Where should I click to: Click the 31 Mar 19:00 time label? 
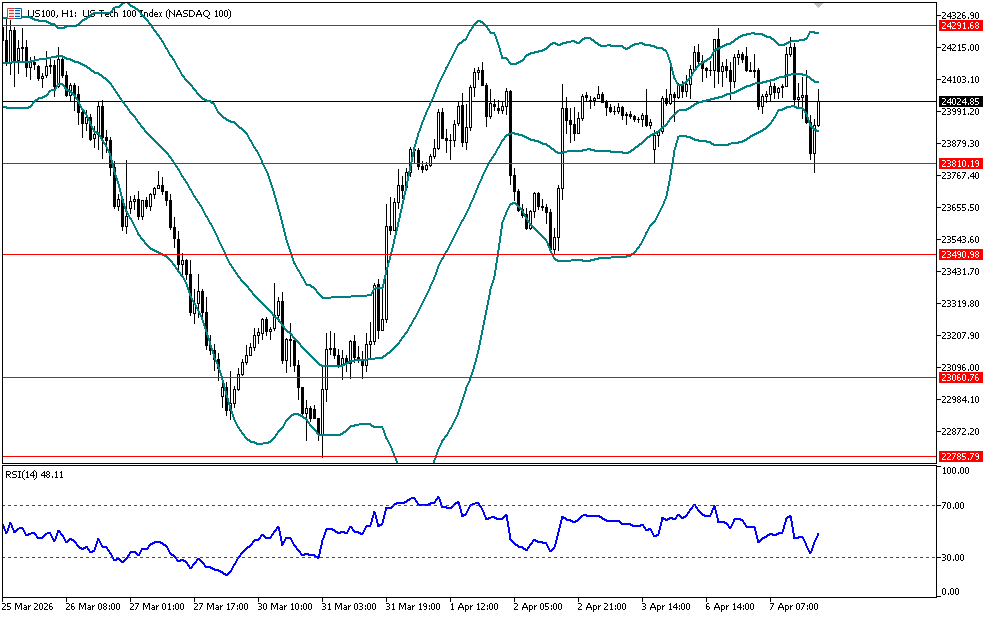tap(412, 606)
